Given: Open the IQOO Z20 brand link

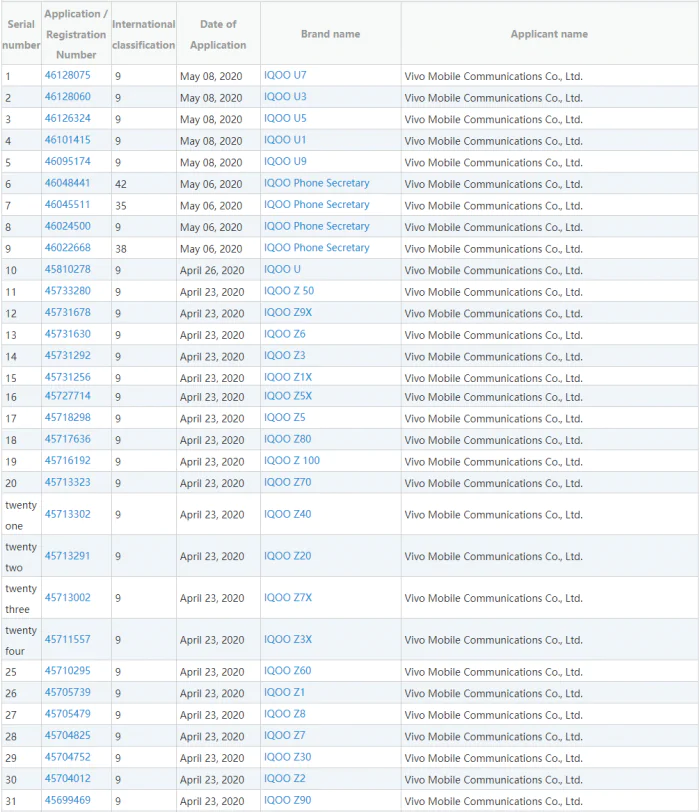Looking at the screenshot, I should pos(288,556).
